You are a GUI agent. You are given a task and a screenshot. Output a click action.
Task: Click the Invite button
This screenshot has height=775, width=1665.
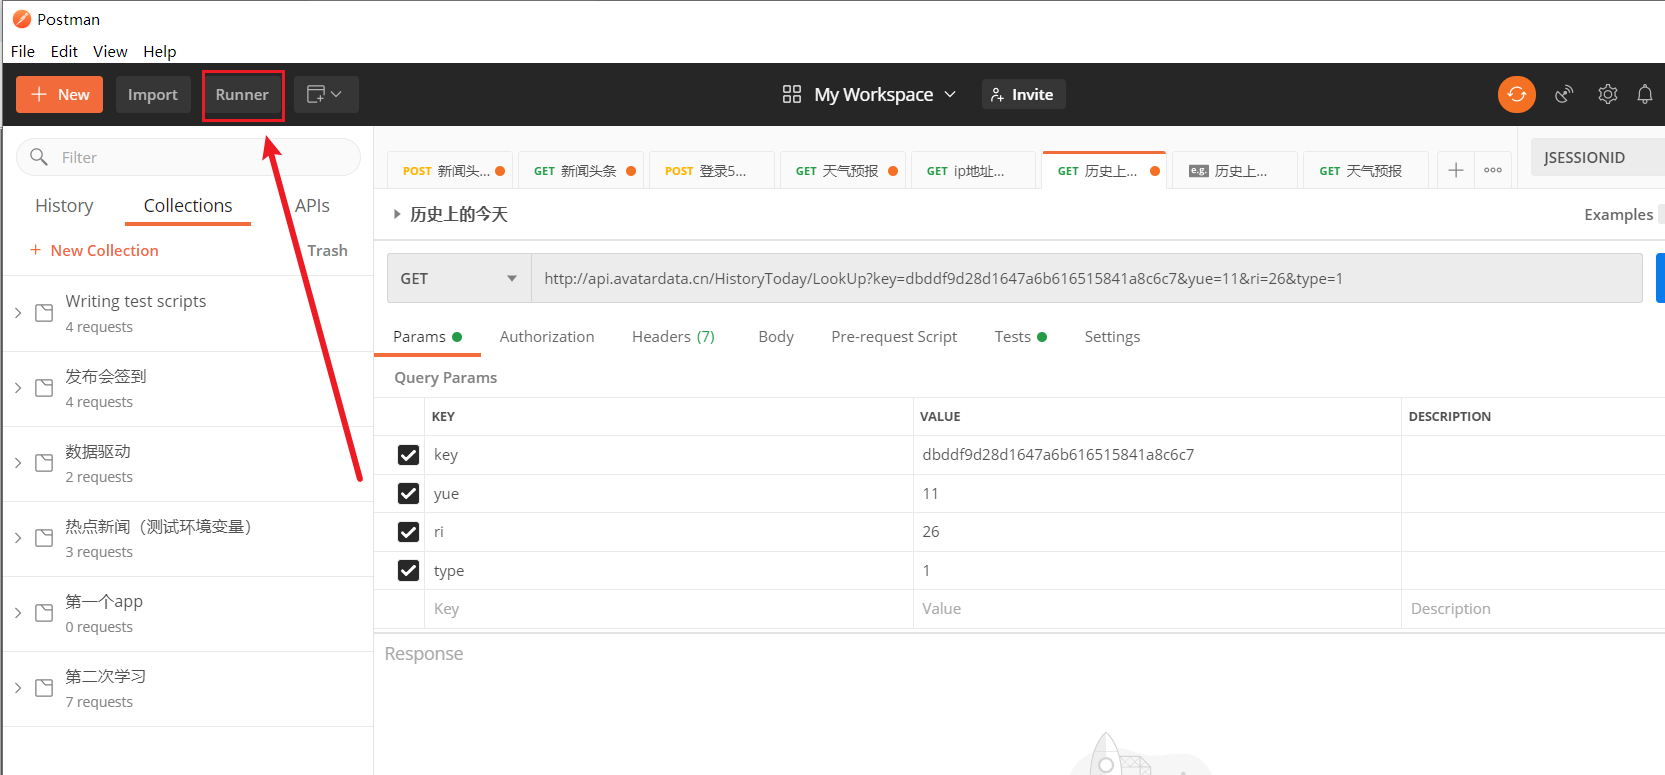point(1023,94)
